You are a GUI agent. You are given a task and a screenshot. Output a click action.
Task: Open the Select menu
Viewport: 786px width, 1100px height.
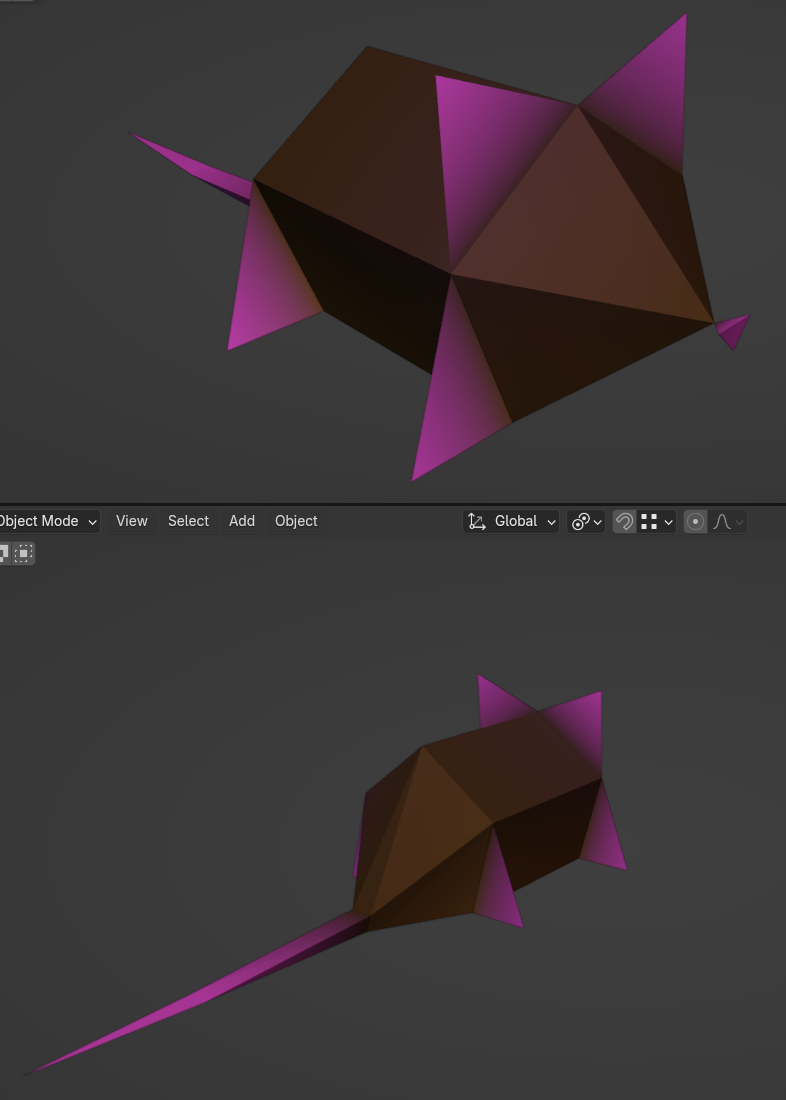[188, 521]
